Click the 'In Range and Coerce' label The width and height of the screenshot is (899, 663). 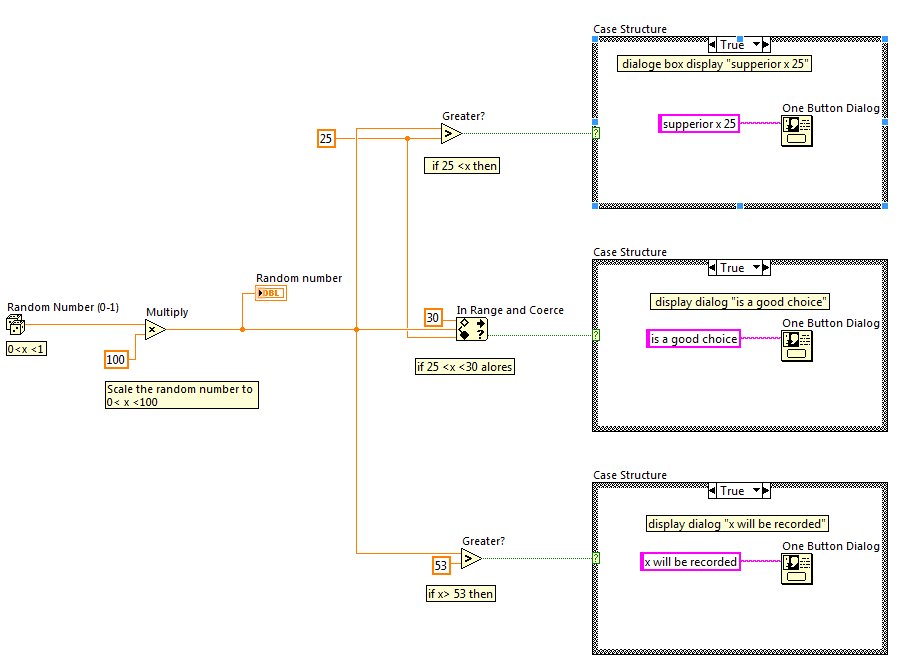coord(510,310)
